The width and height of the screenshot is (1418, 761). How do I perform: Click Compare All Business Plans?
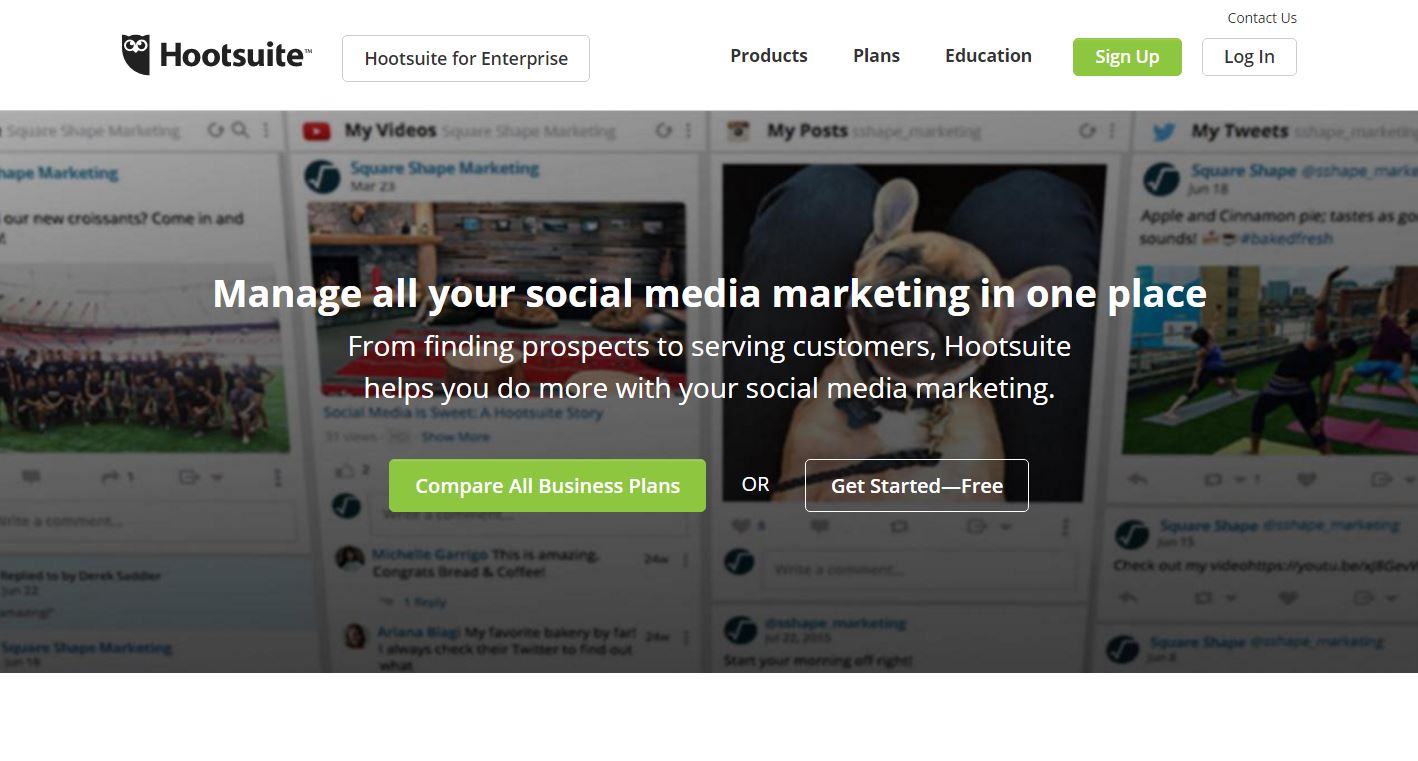[547, 485]
